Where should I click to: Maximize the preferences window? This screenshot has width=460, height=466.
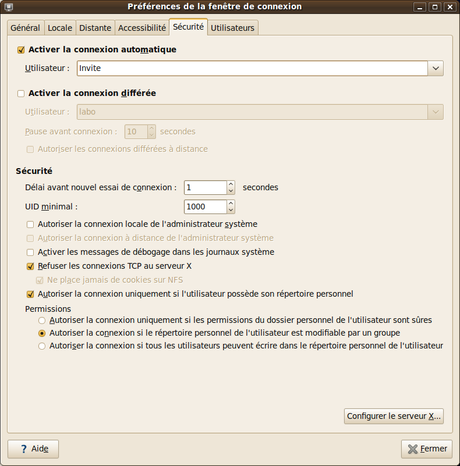(435, 7)
